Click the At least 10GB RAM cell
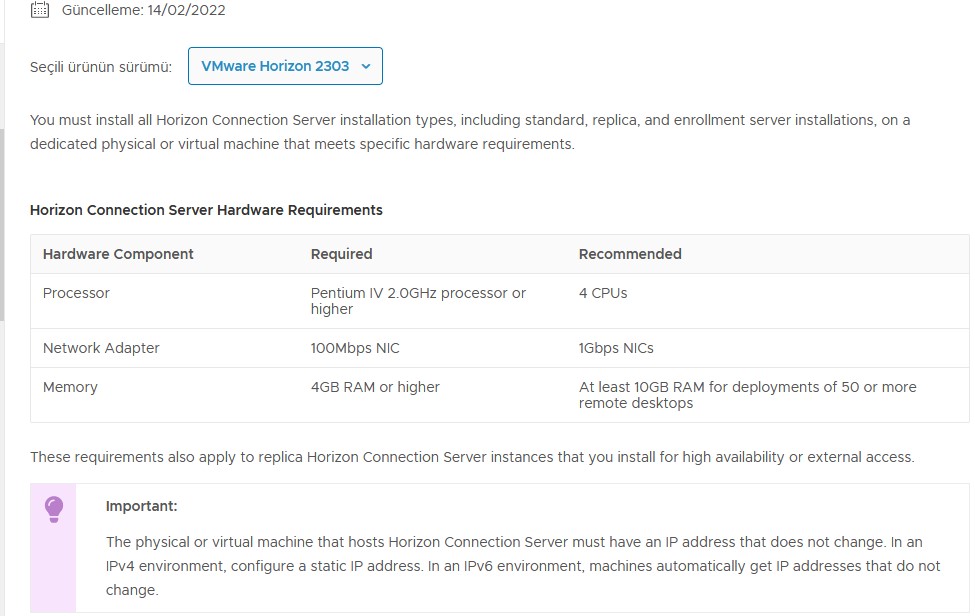This screenshot has width=975, height=616. pos(747,395)
